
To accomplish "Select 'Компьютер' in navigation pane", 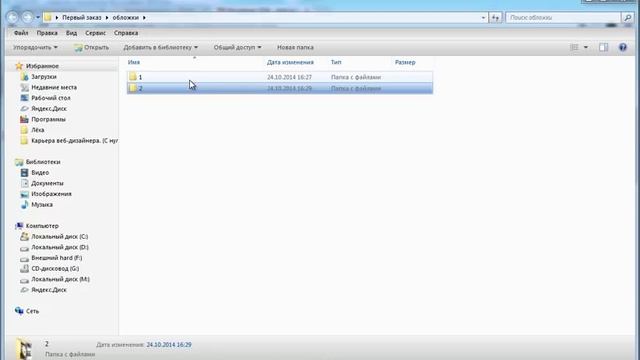I will pyautogui.click(x=42, y=226).
